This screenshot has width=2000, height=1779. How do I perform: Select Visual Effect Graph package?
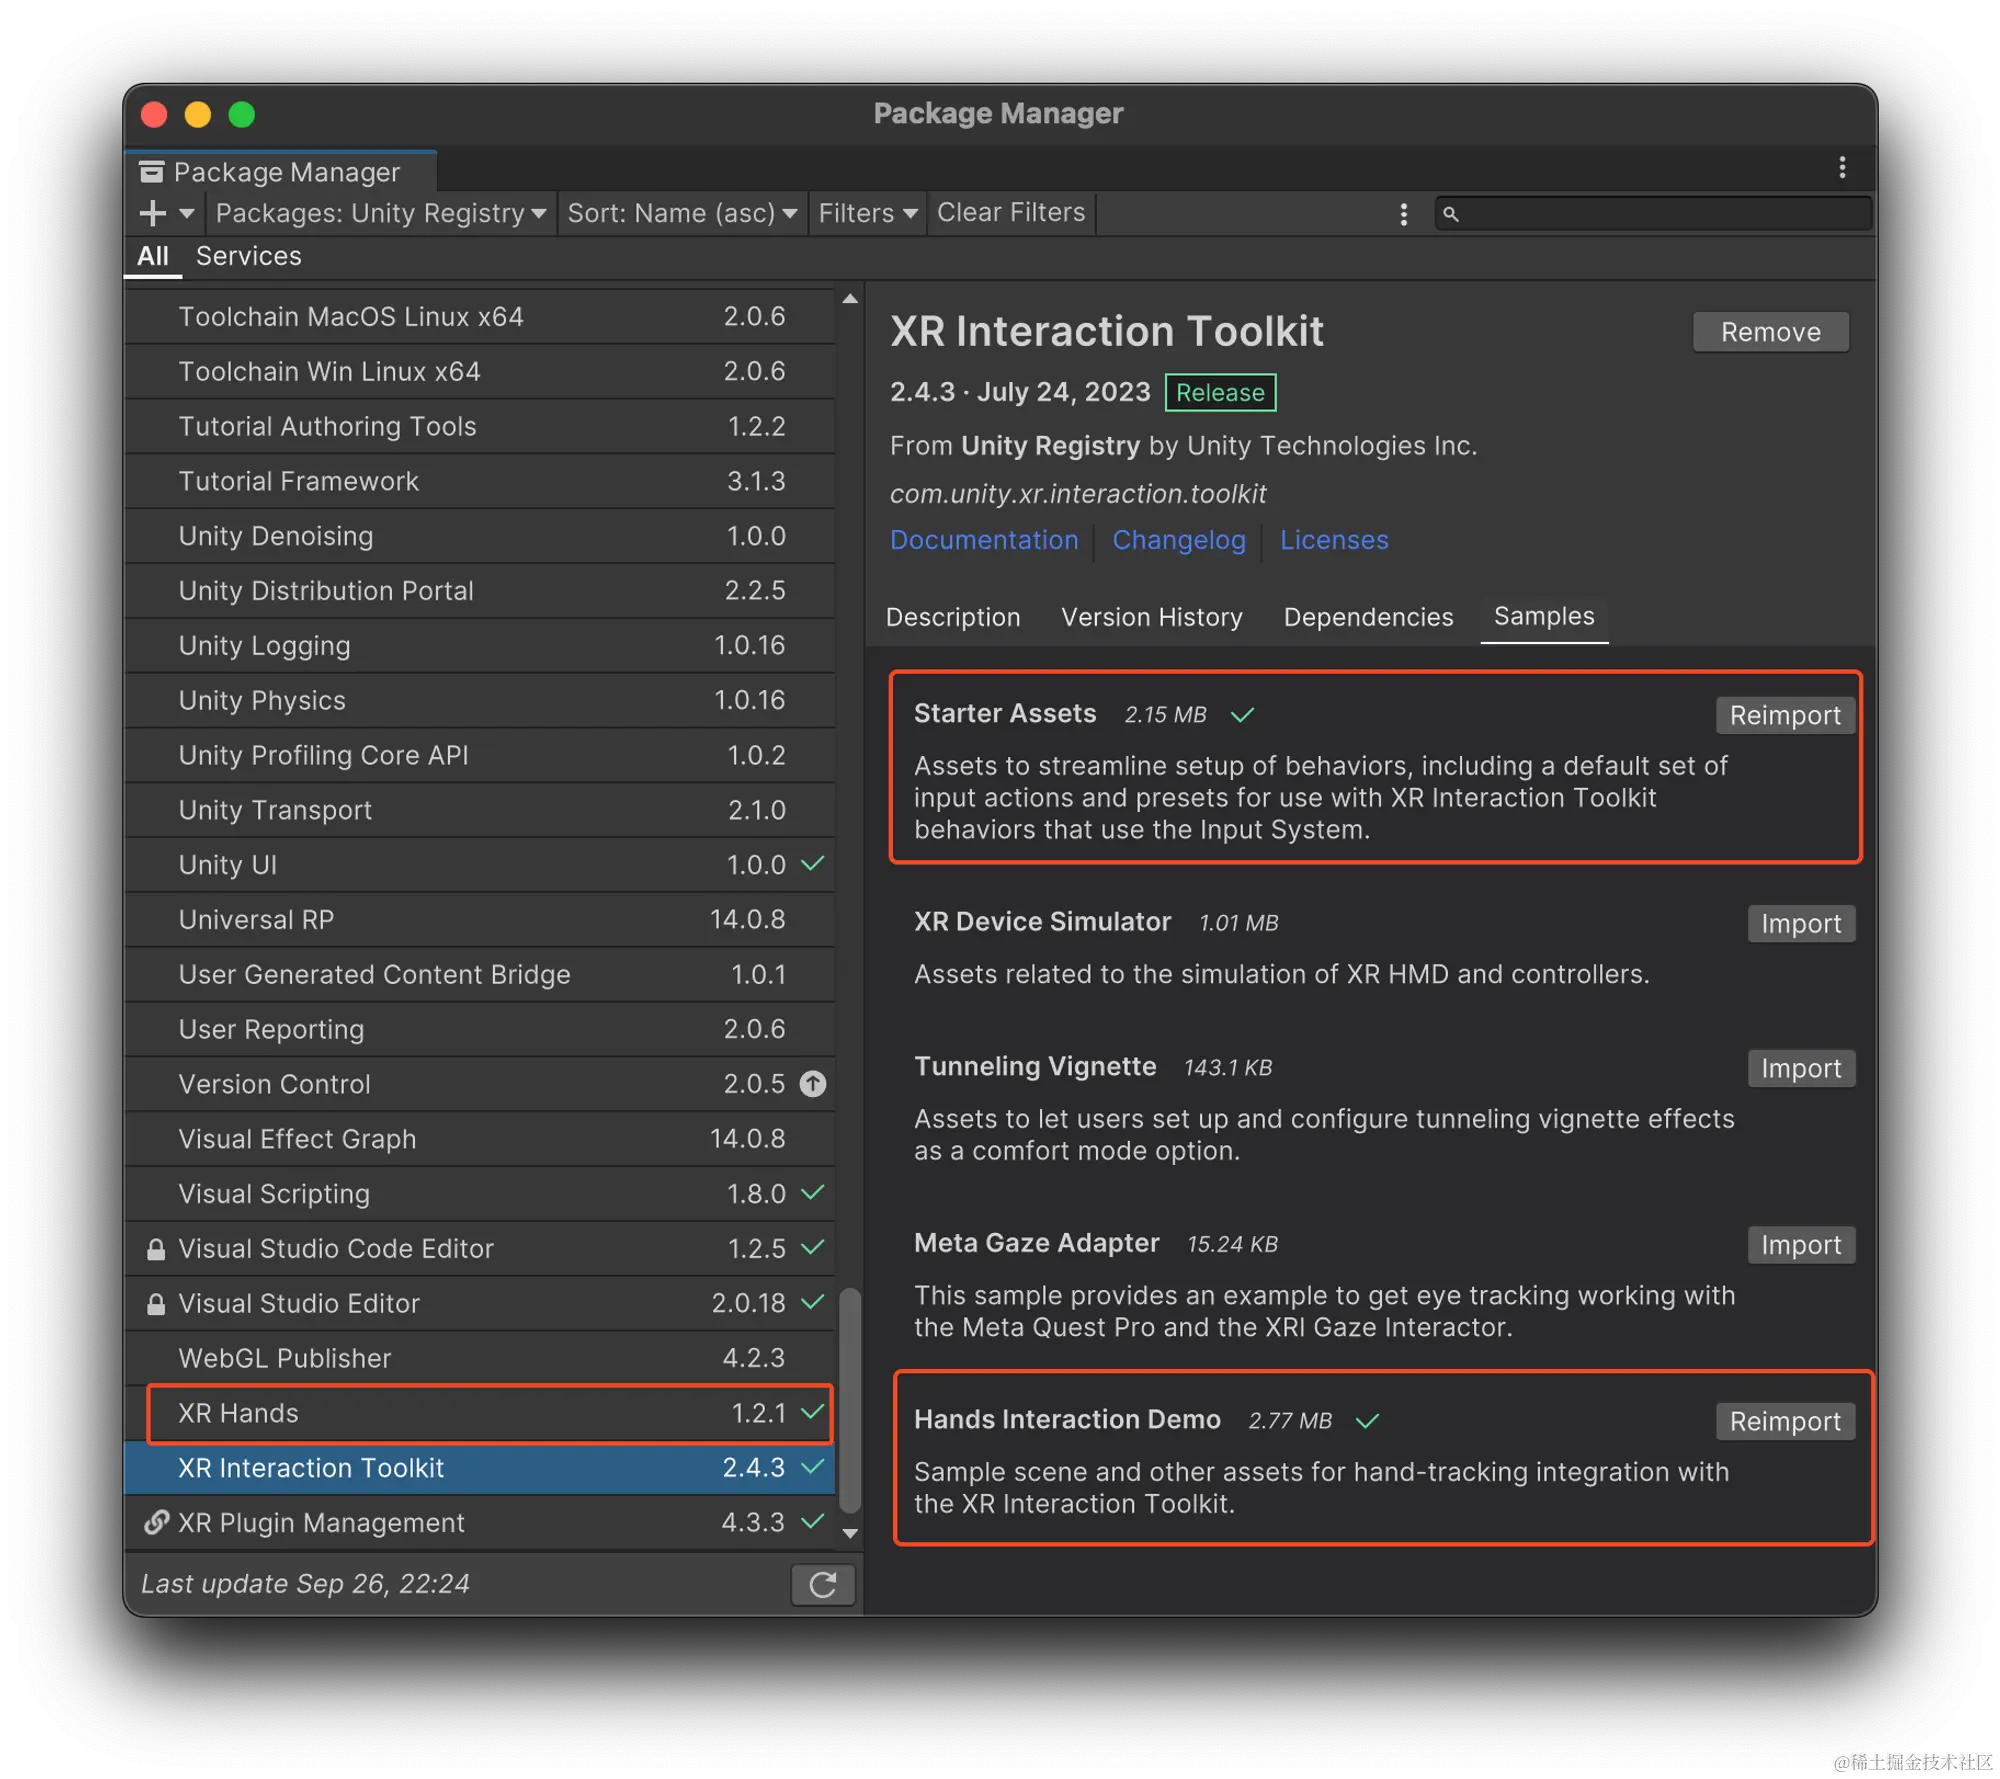pyautogui.click(x=480, y=1140)
